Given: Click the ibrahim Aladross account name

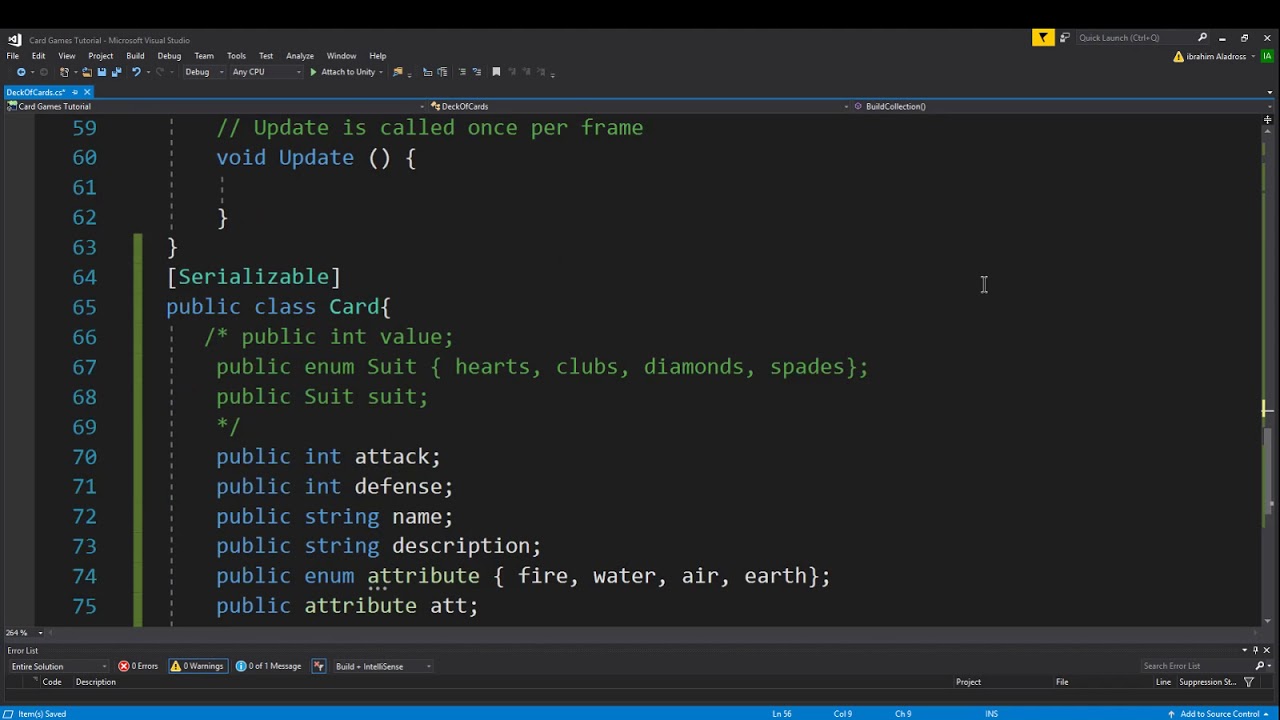Looking at the screenshot, I should coord(1216,56).
